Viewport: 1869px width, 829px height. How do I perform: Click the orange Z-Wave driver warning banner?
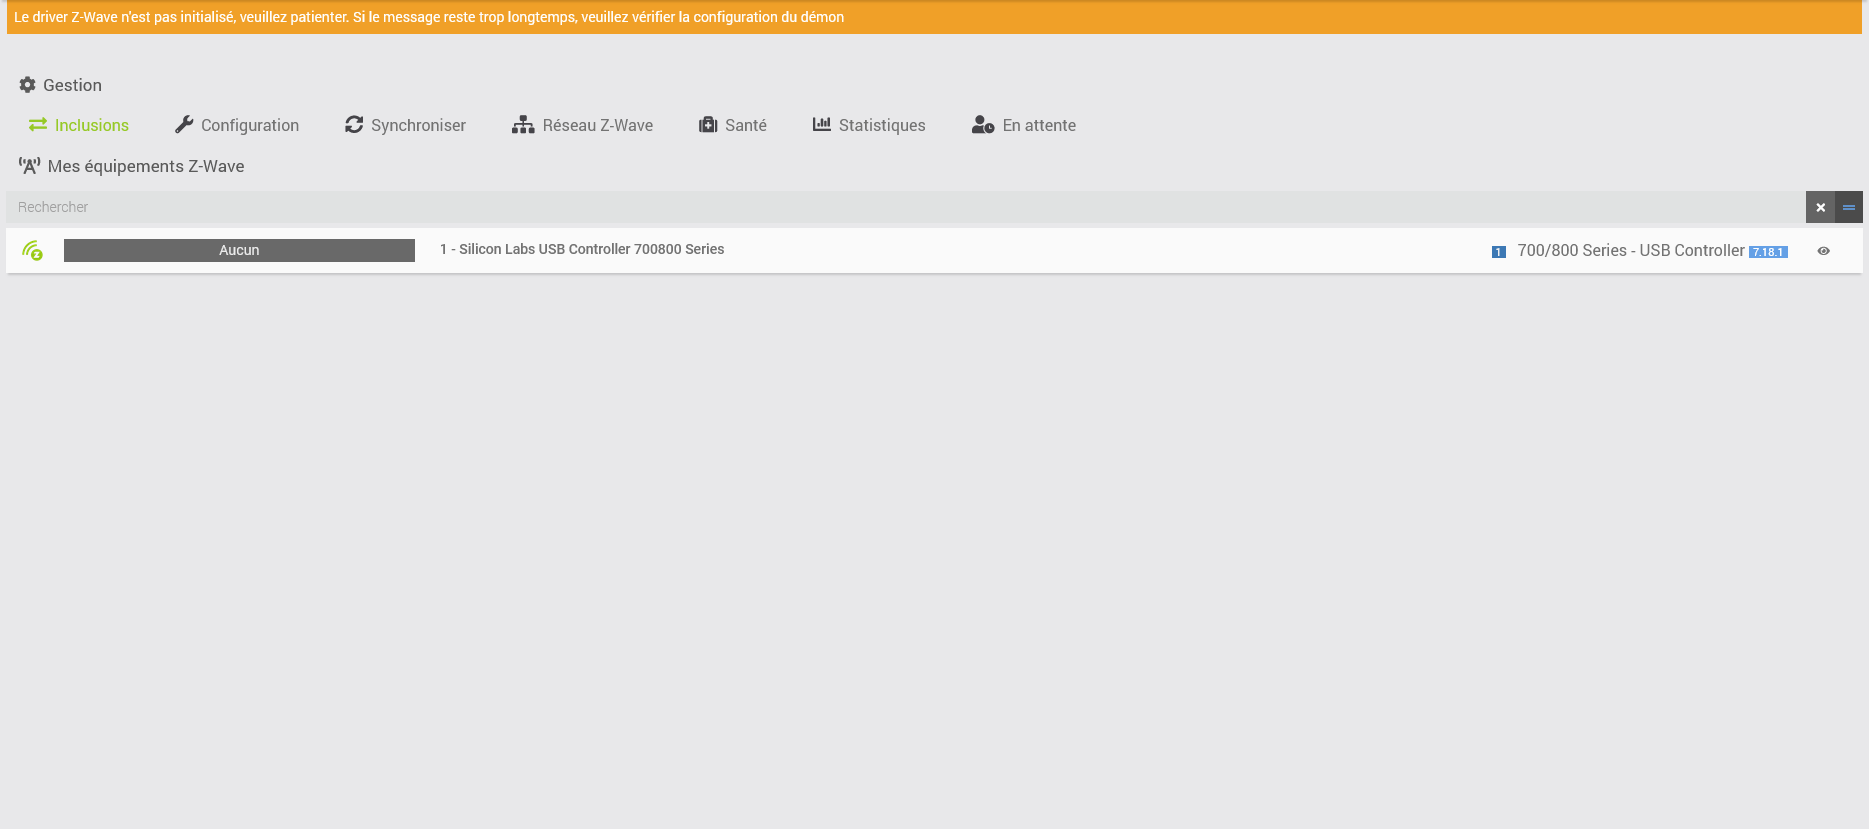pyautogui.click(x=934, y=17)
